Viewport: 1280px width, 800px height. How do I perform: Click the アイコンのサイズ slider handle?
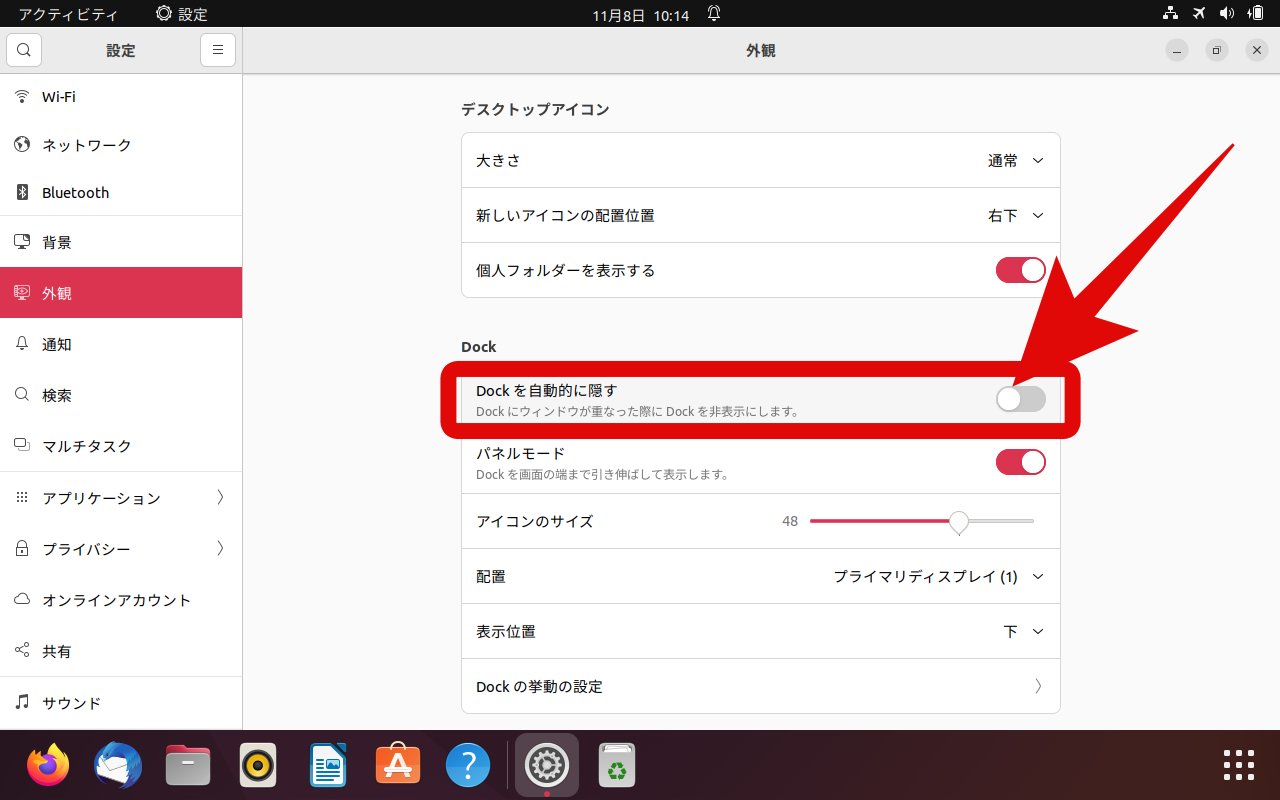coord(959,521)
